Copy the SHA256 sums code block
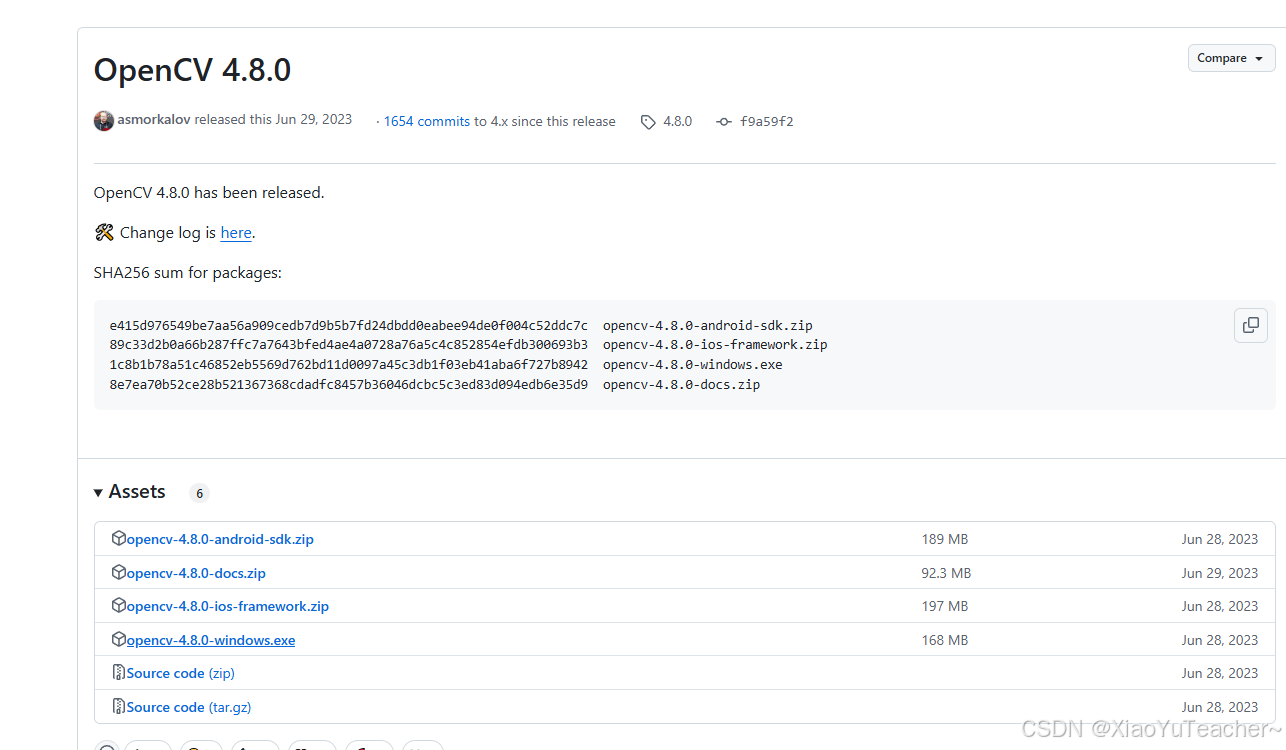 1251,325
